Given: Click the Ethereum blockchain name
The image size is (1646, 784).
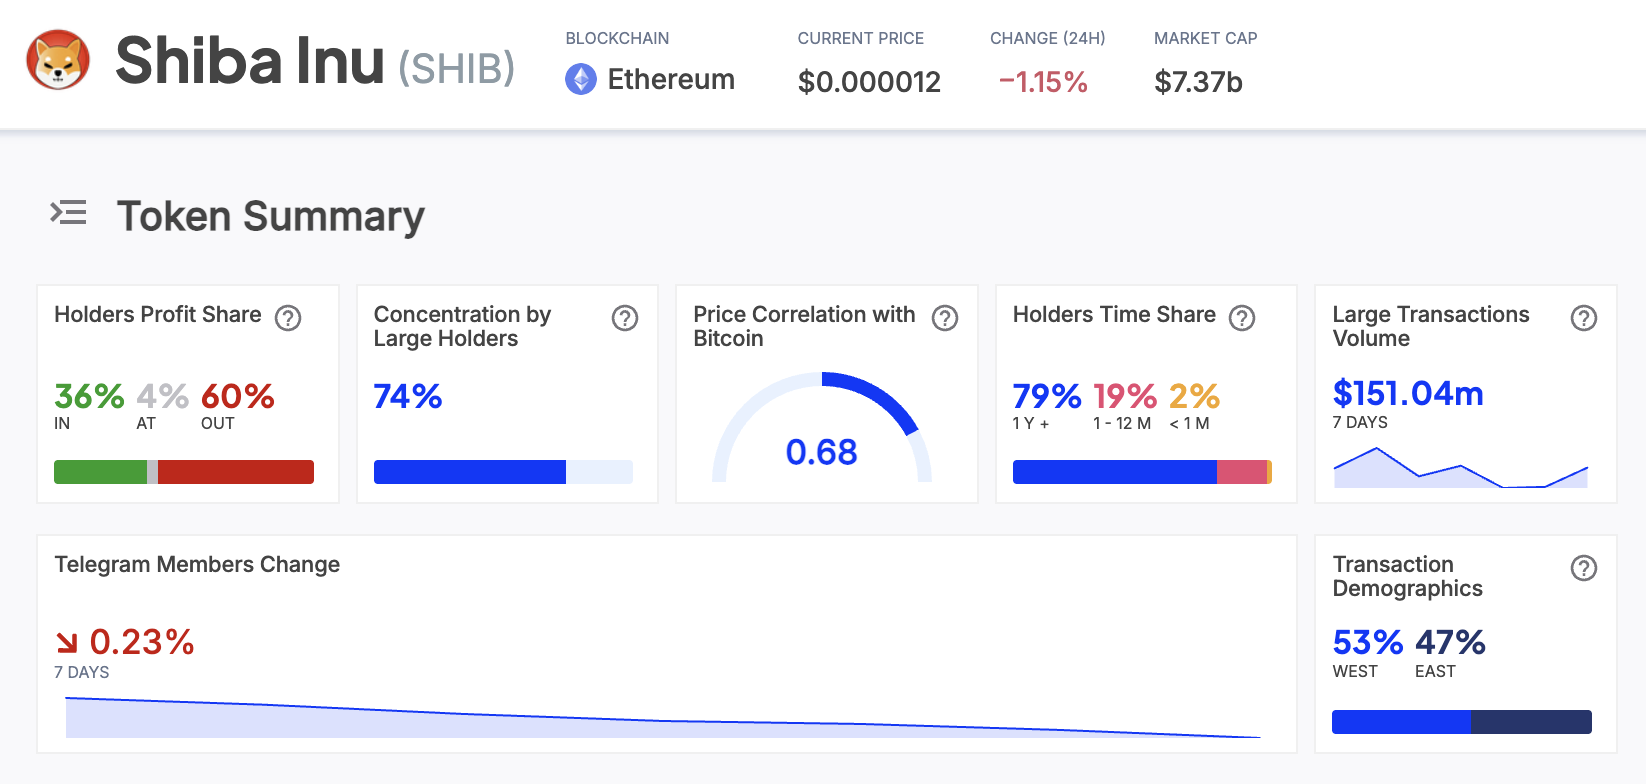Looking at the screenshot, I should pos(671,79).
